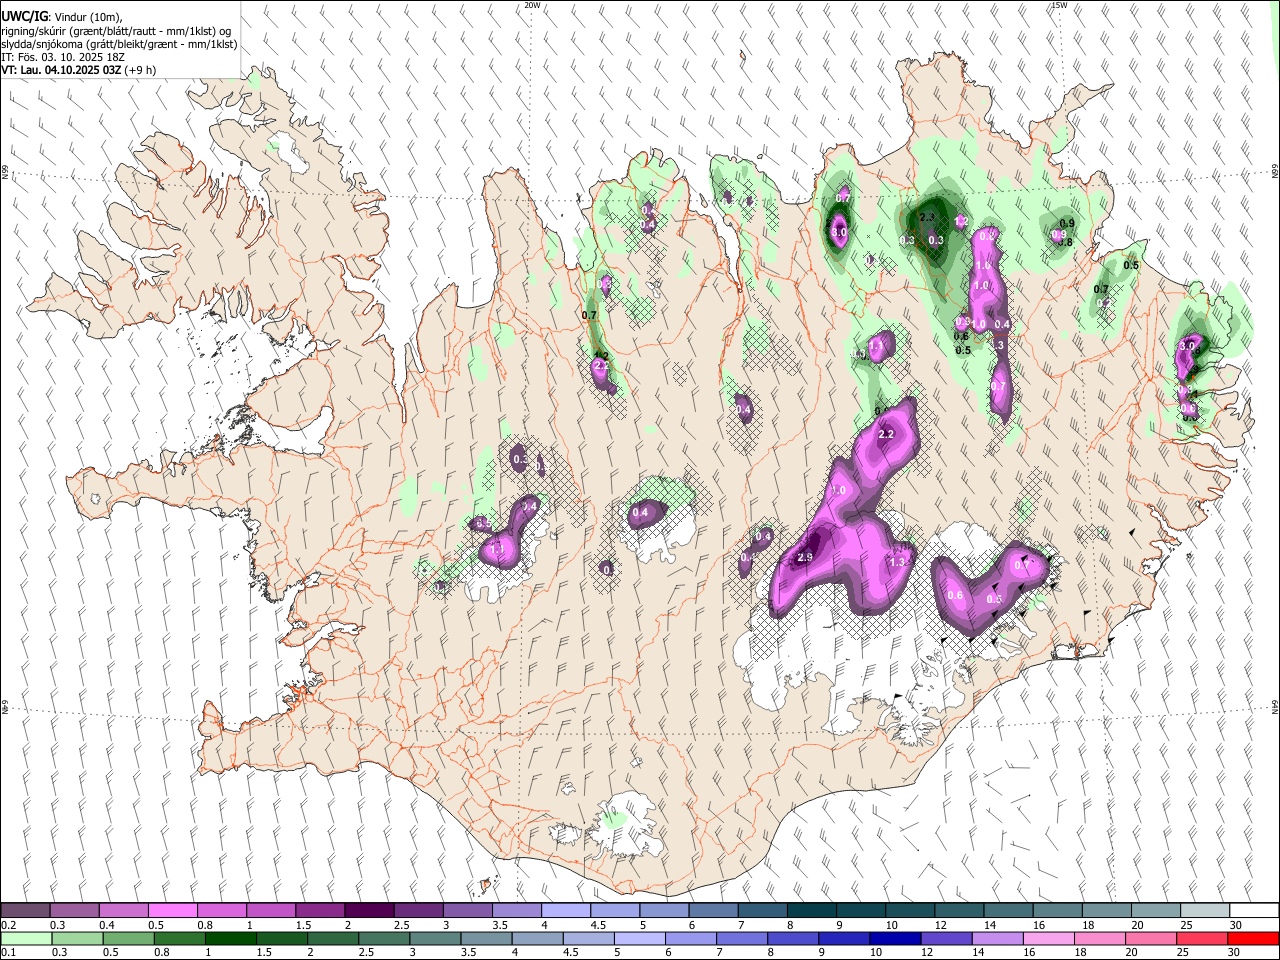Pick the first mauve 0.2–0.3 snow scale swatch
Viewport: 1280px width, 960px height.
click(x=25, y=910)
